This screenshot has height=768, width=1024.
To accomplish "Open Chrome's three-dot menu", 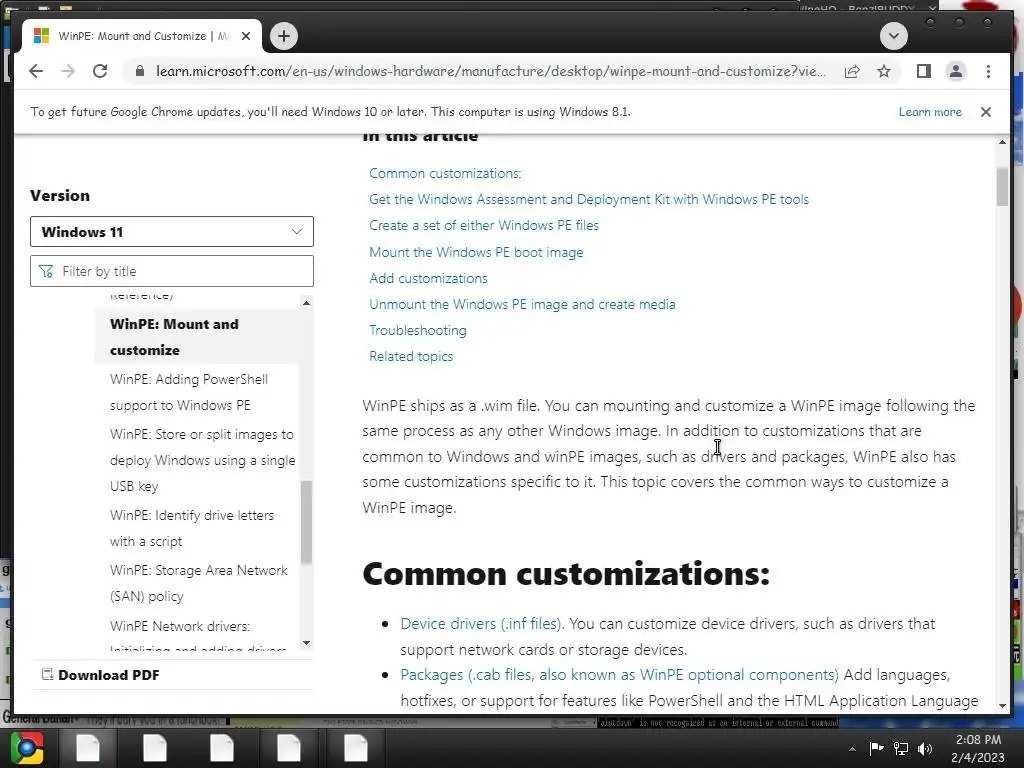I will click(x=988, y=71).
